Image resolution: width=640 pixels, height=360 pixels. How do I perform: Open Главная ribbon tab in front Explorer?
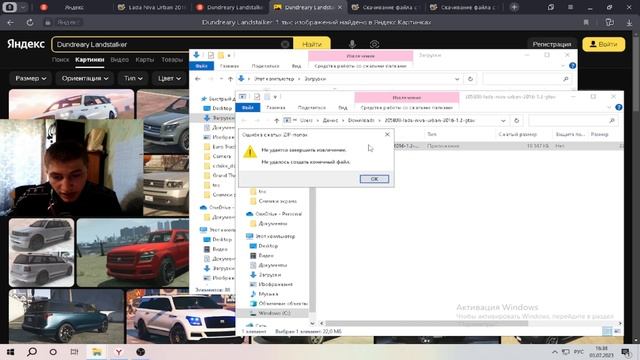(x=276, y=107)
